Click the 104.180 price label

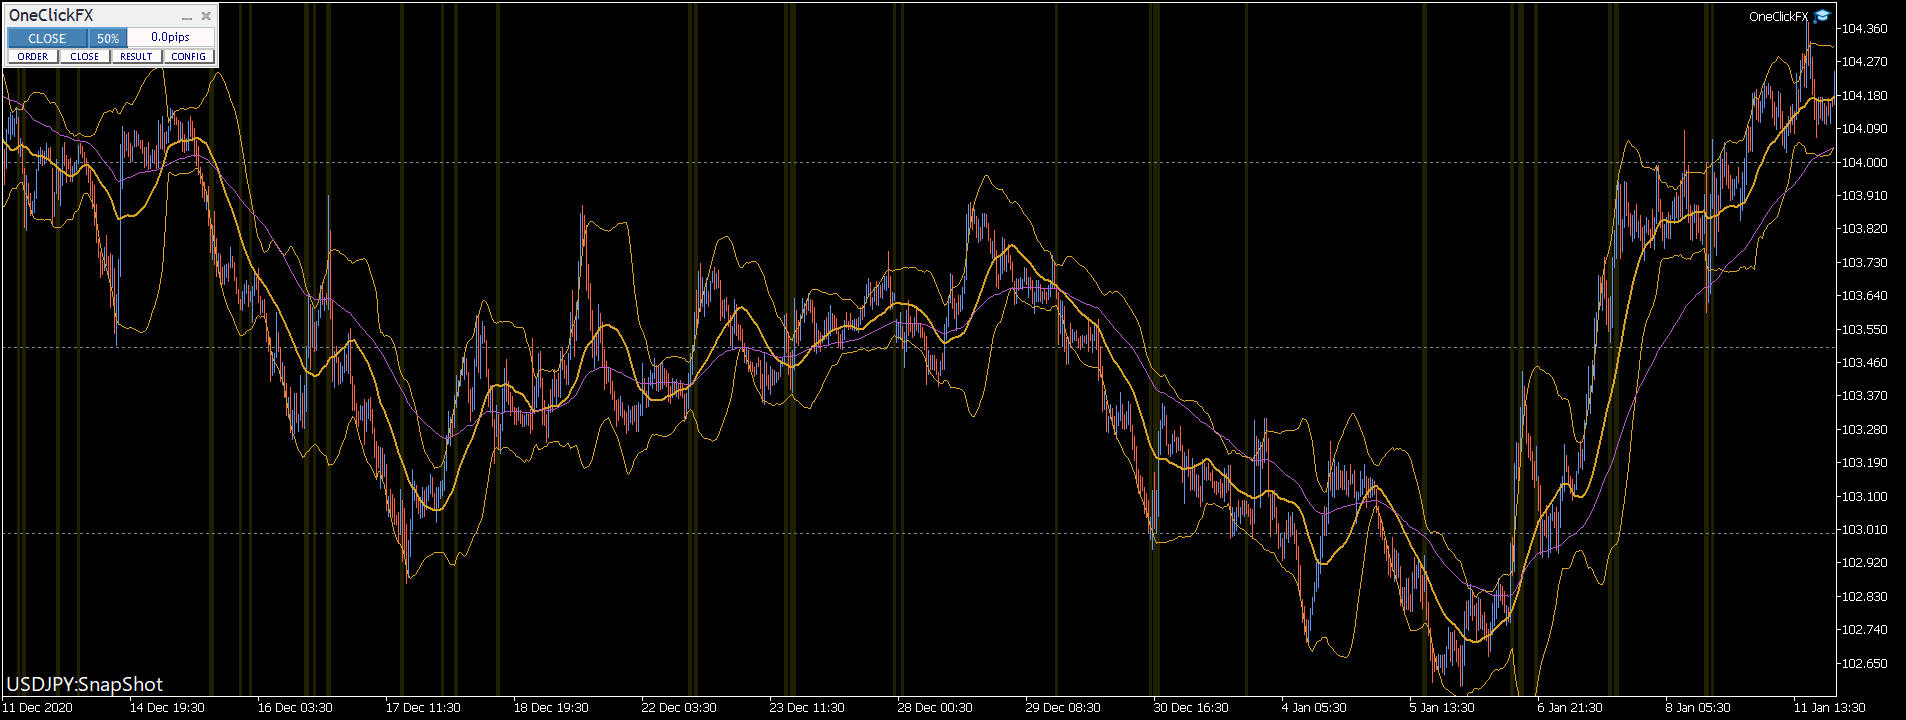[1865, 95]
